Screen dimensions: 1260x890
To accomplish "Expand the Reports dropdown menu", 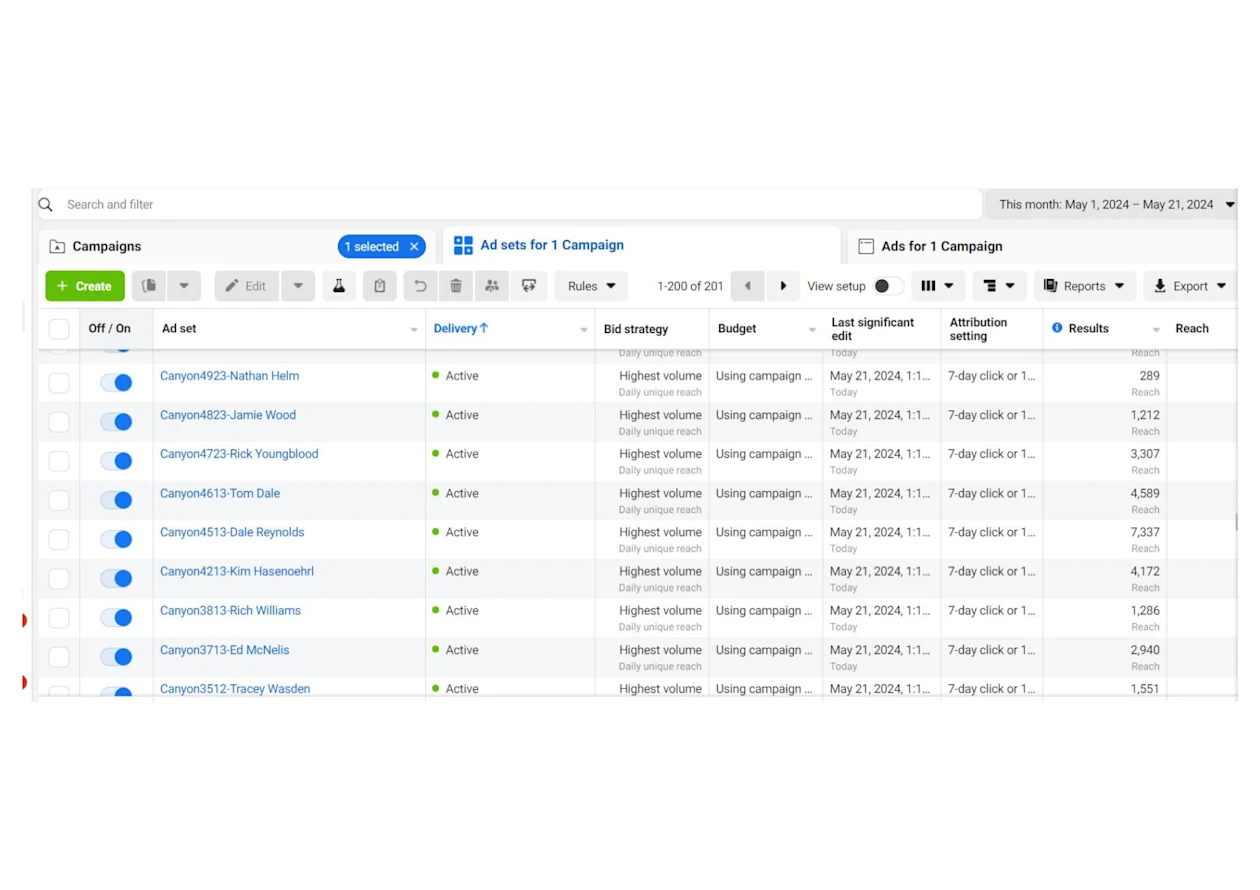I will click(x=1084, y=286).
